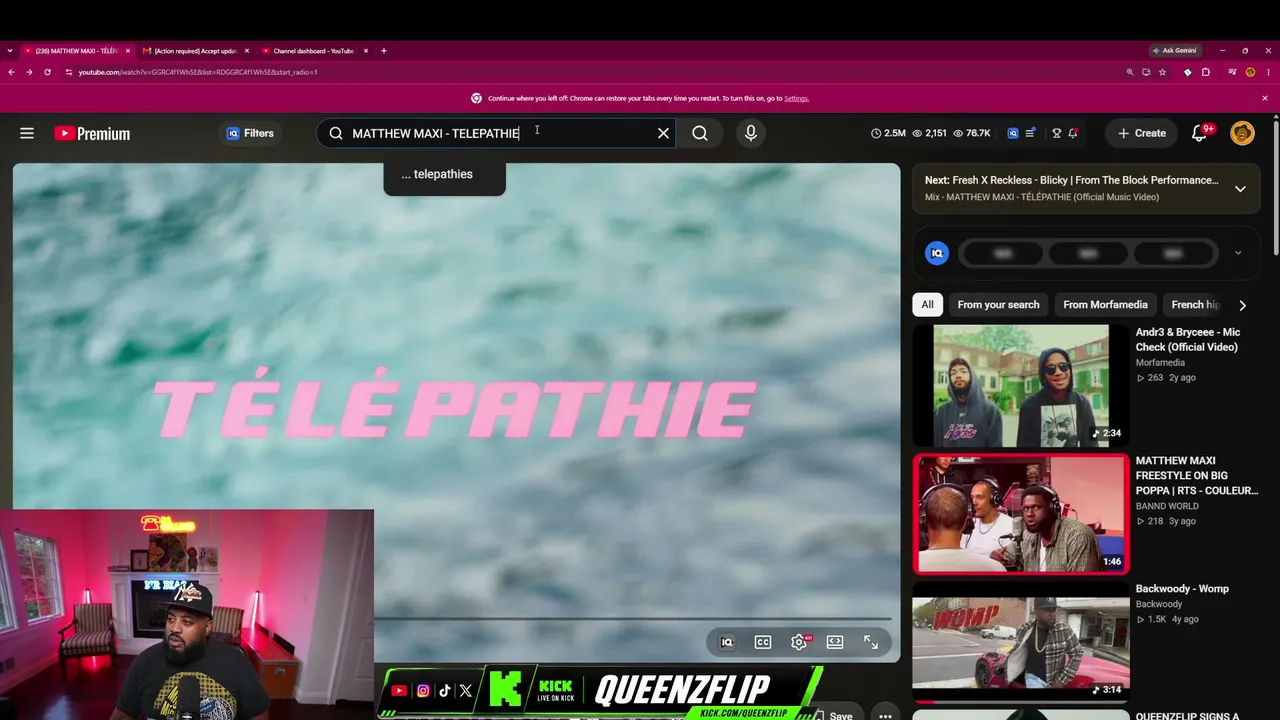Viewport: 1280px width, 720px height.
Task: Open the Settings link in the restore-tabs bar
Action: tap(796, 98)
